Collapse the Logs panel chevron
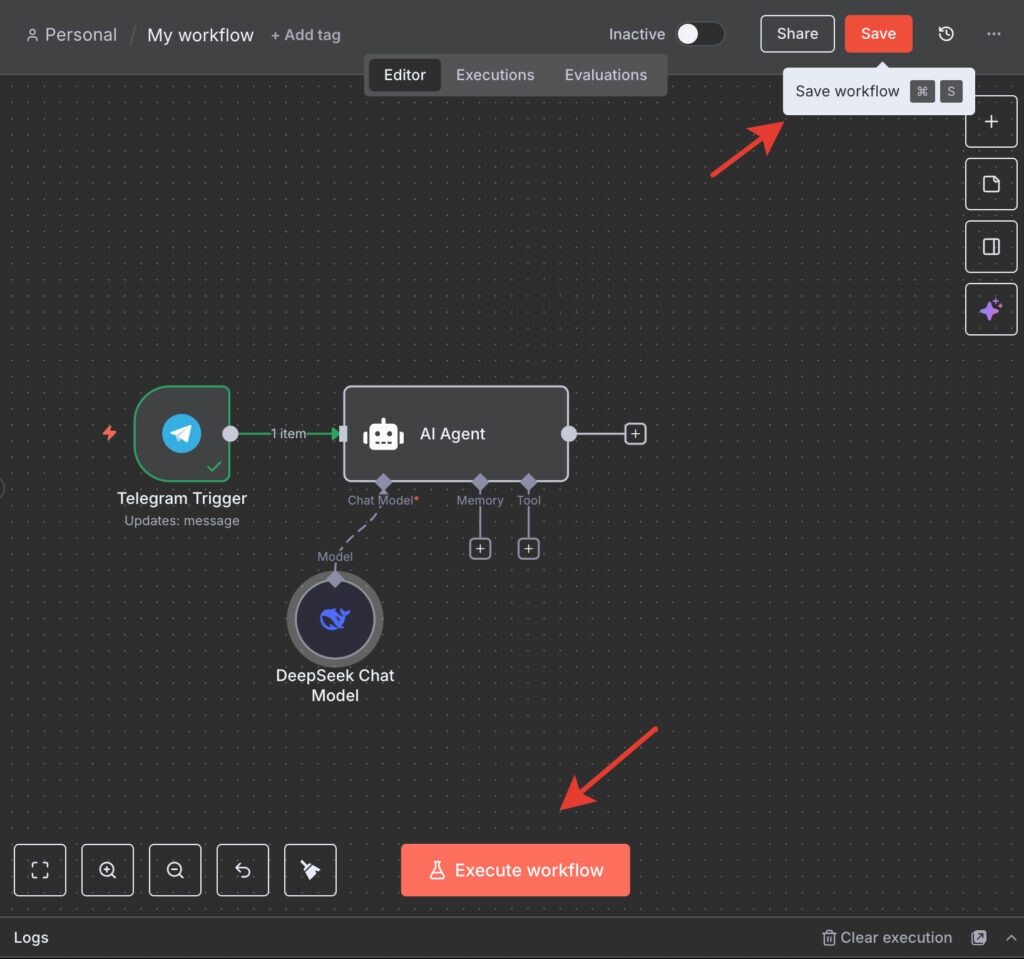The height and width of the screenshot is (959, 1024). (x=1010, y=938)
